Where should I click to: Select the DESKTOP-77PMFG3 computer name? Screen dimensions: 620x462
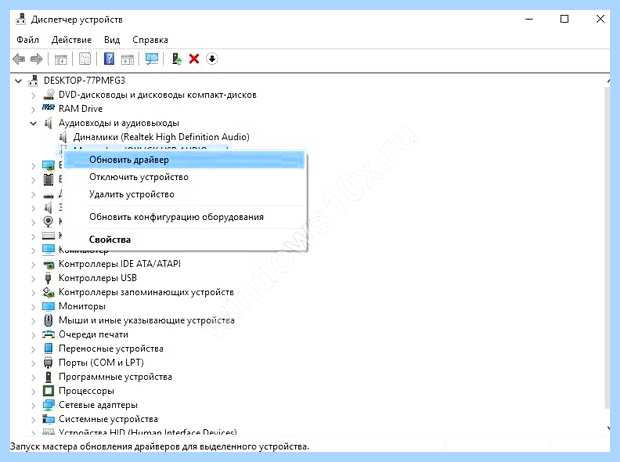click(84, 80)
